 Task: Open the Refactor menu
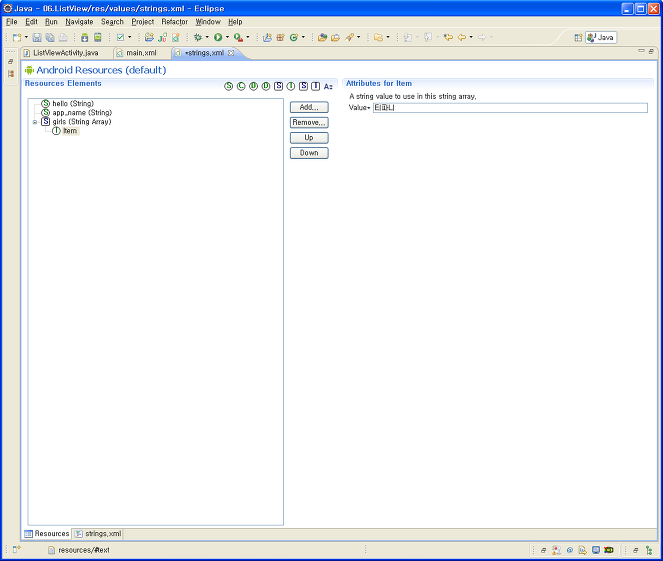tap(175, 22)
